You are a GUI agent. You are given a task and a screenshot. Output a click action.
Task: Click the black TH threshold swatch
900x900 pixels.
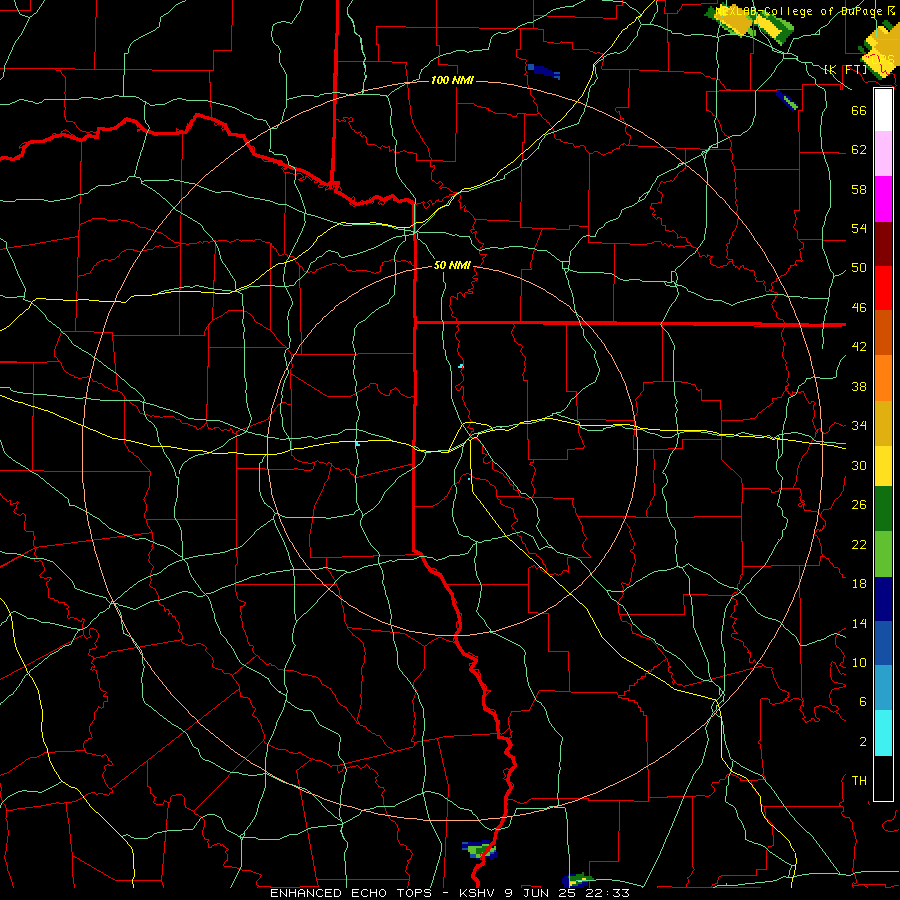tap(883, 778)
